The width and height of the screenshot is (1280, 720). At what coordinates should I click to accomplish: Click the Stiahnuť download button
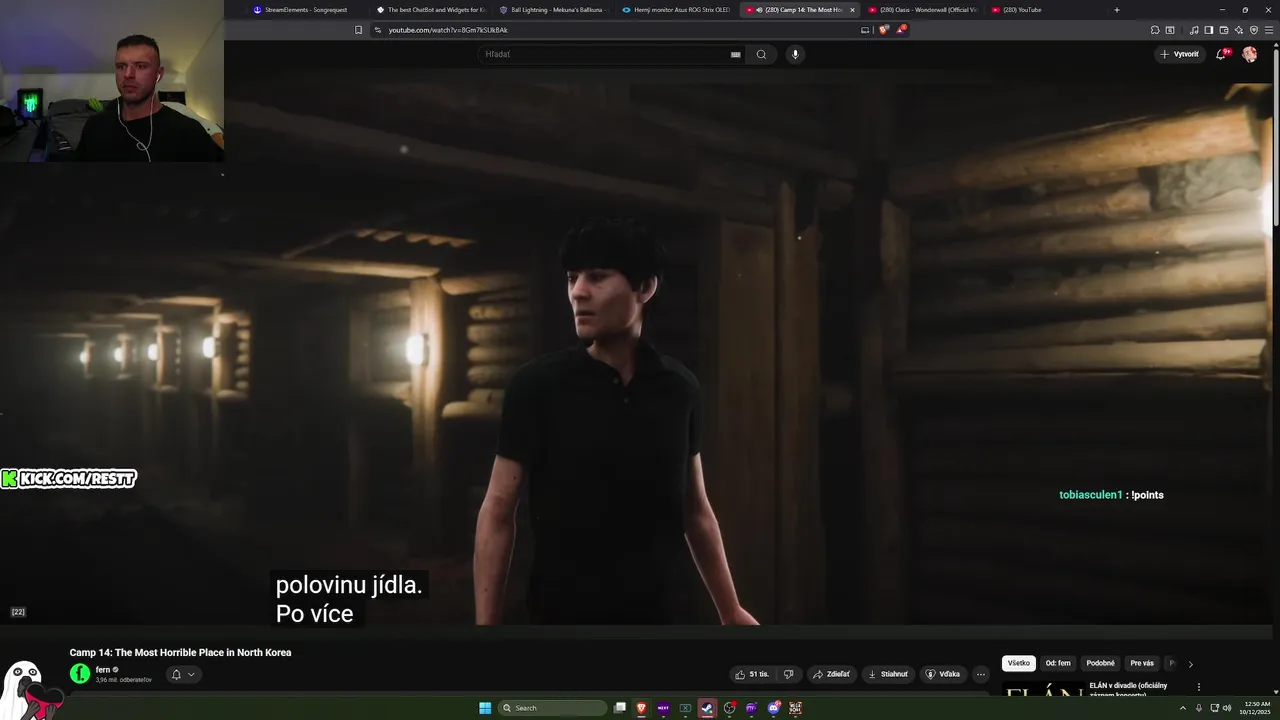887,674
